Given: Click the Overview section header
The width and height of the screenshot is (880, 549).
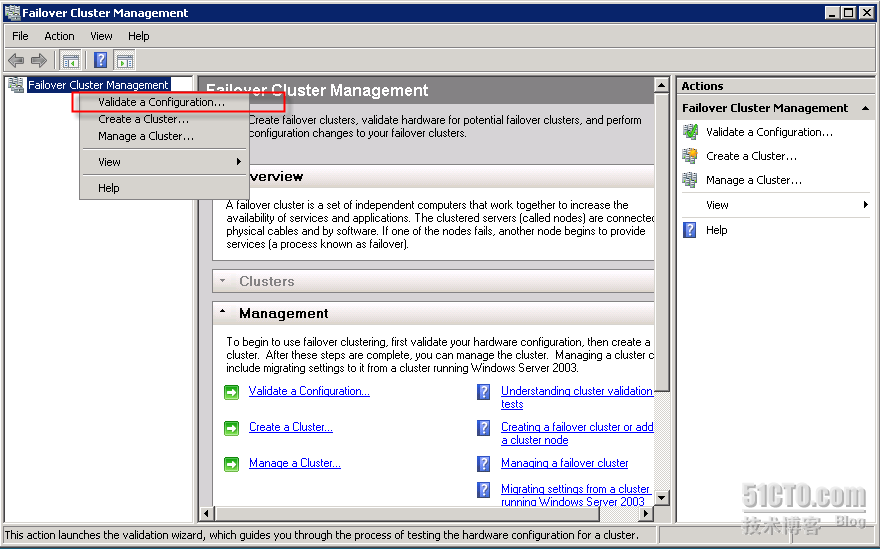Looking at the screenshot, I should (433, 176).
